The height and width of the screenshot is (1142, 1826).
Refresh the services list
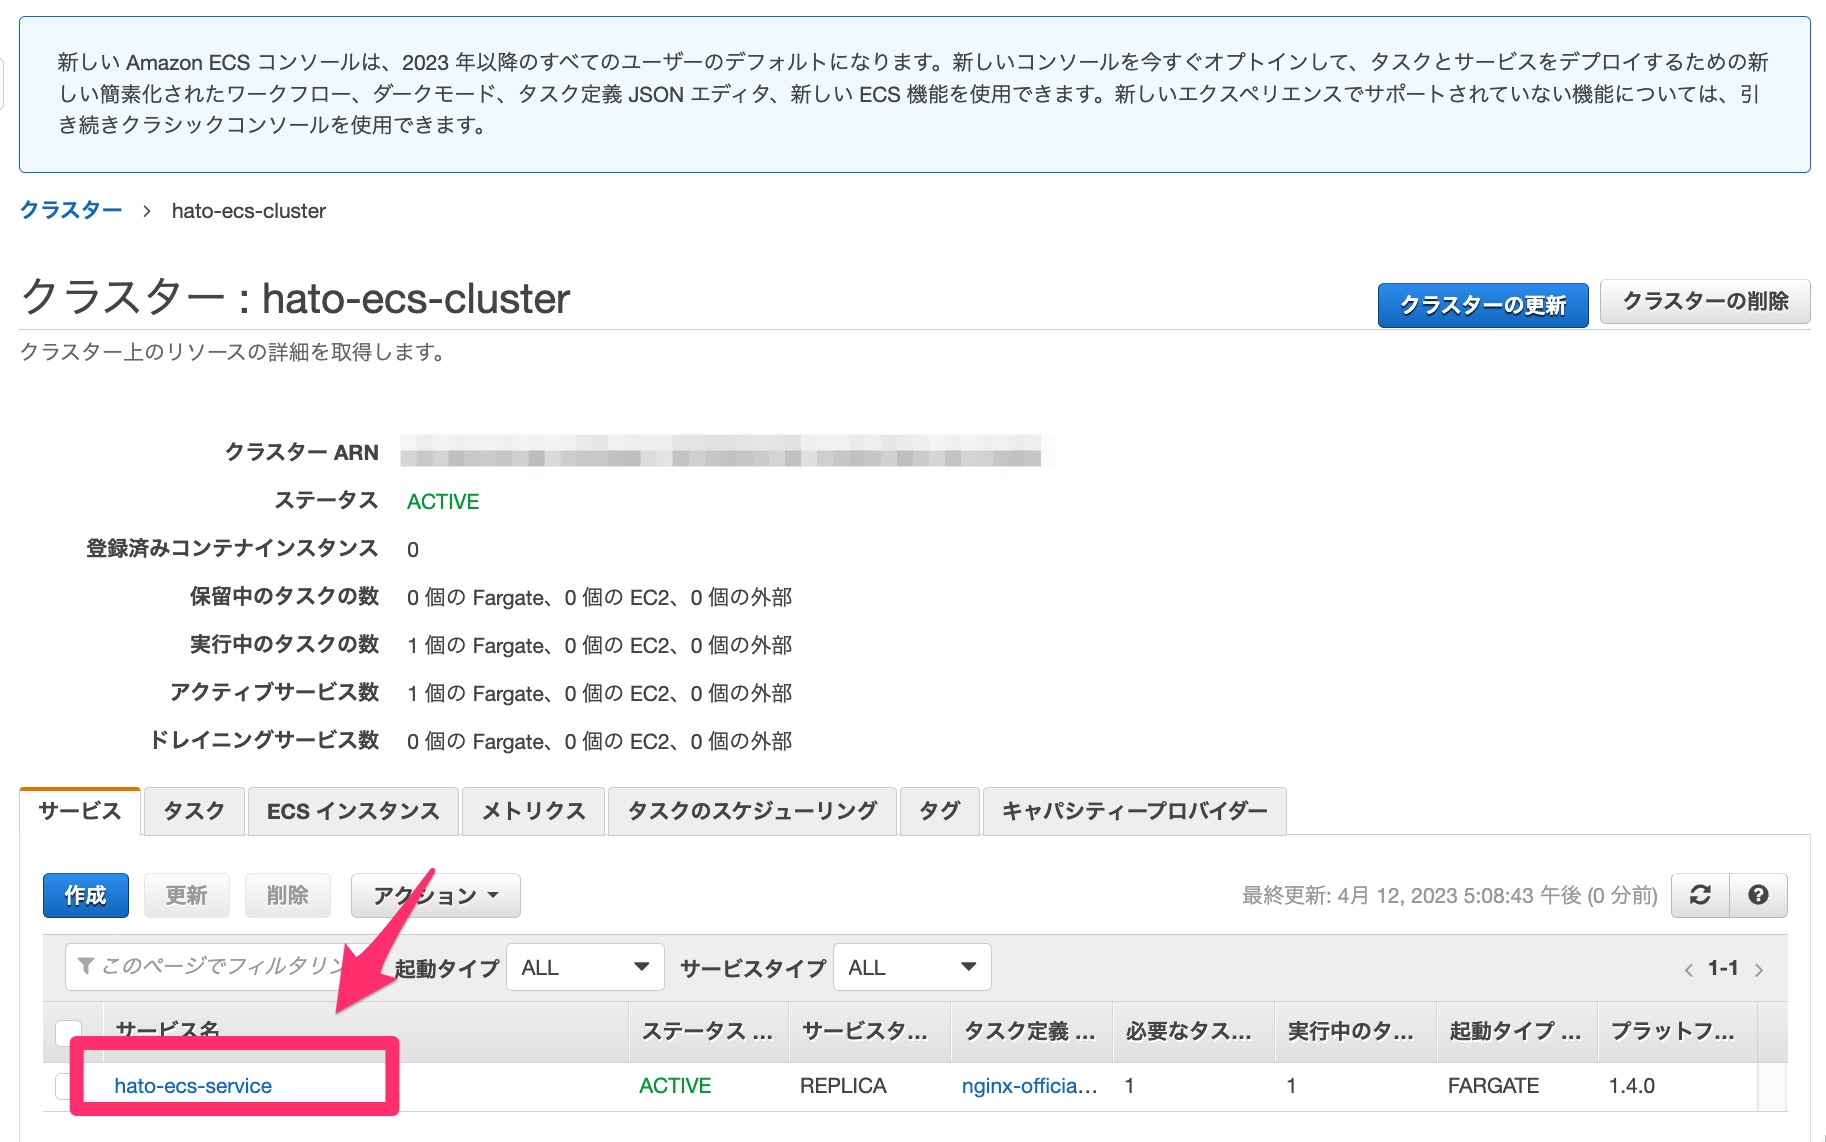[1701, 895]
